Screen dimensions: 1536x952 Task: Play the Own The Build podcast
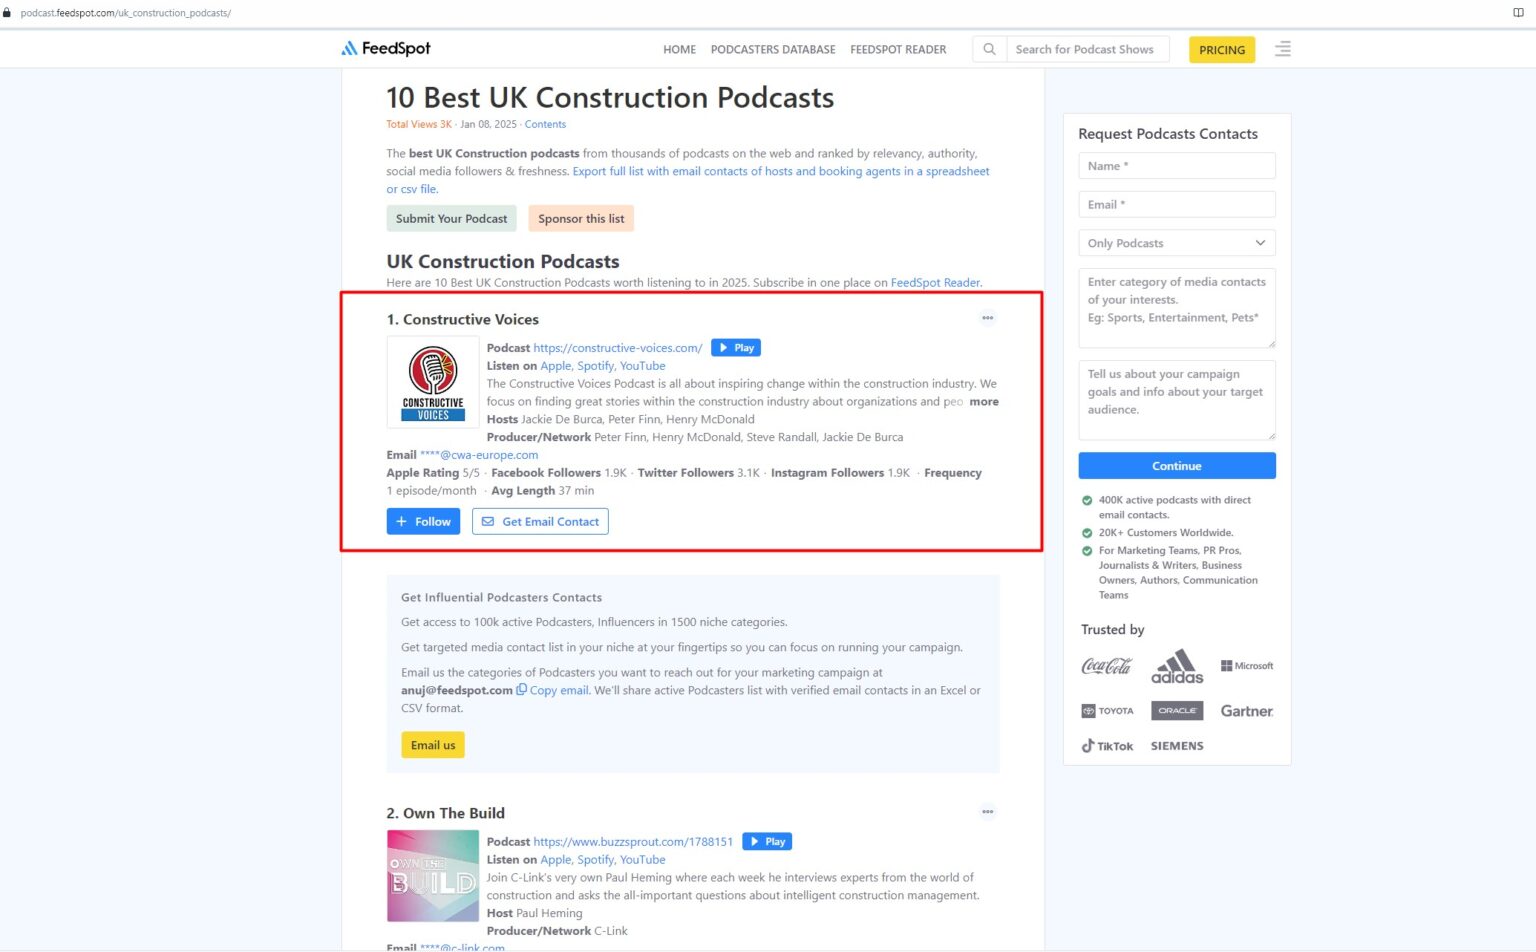point(767,842)
